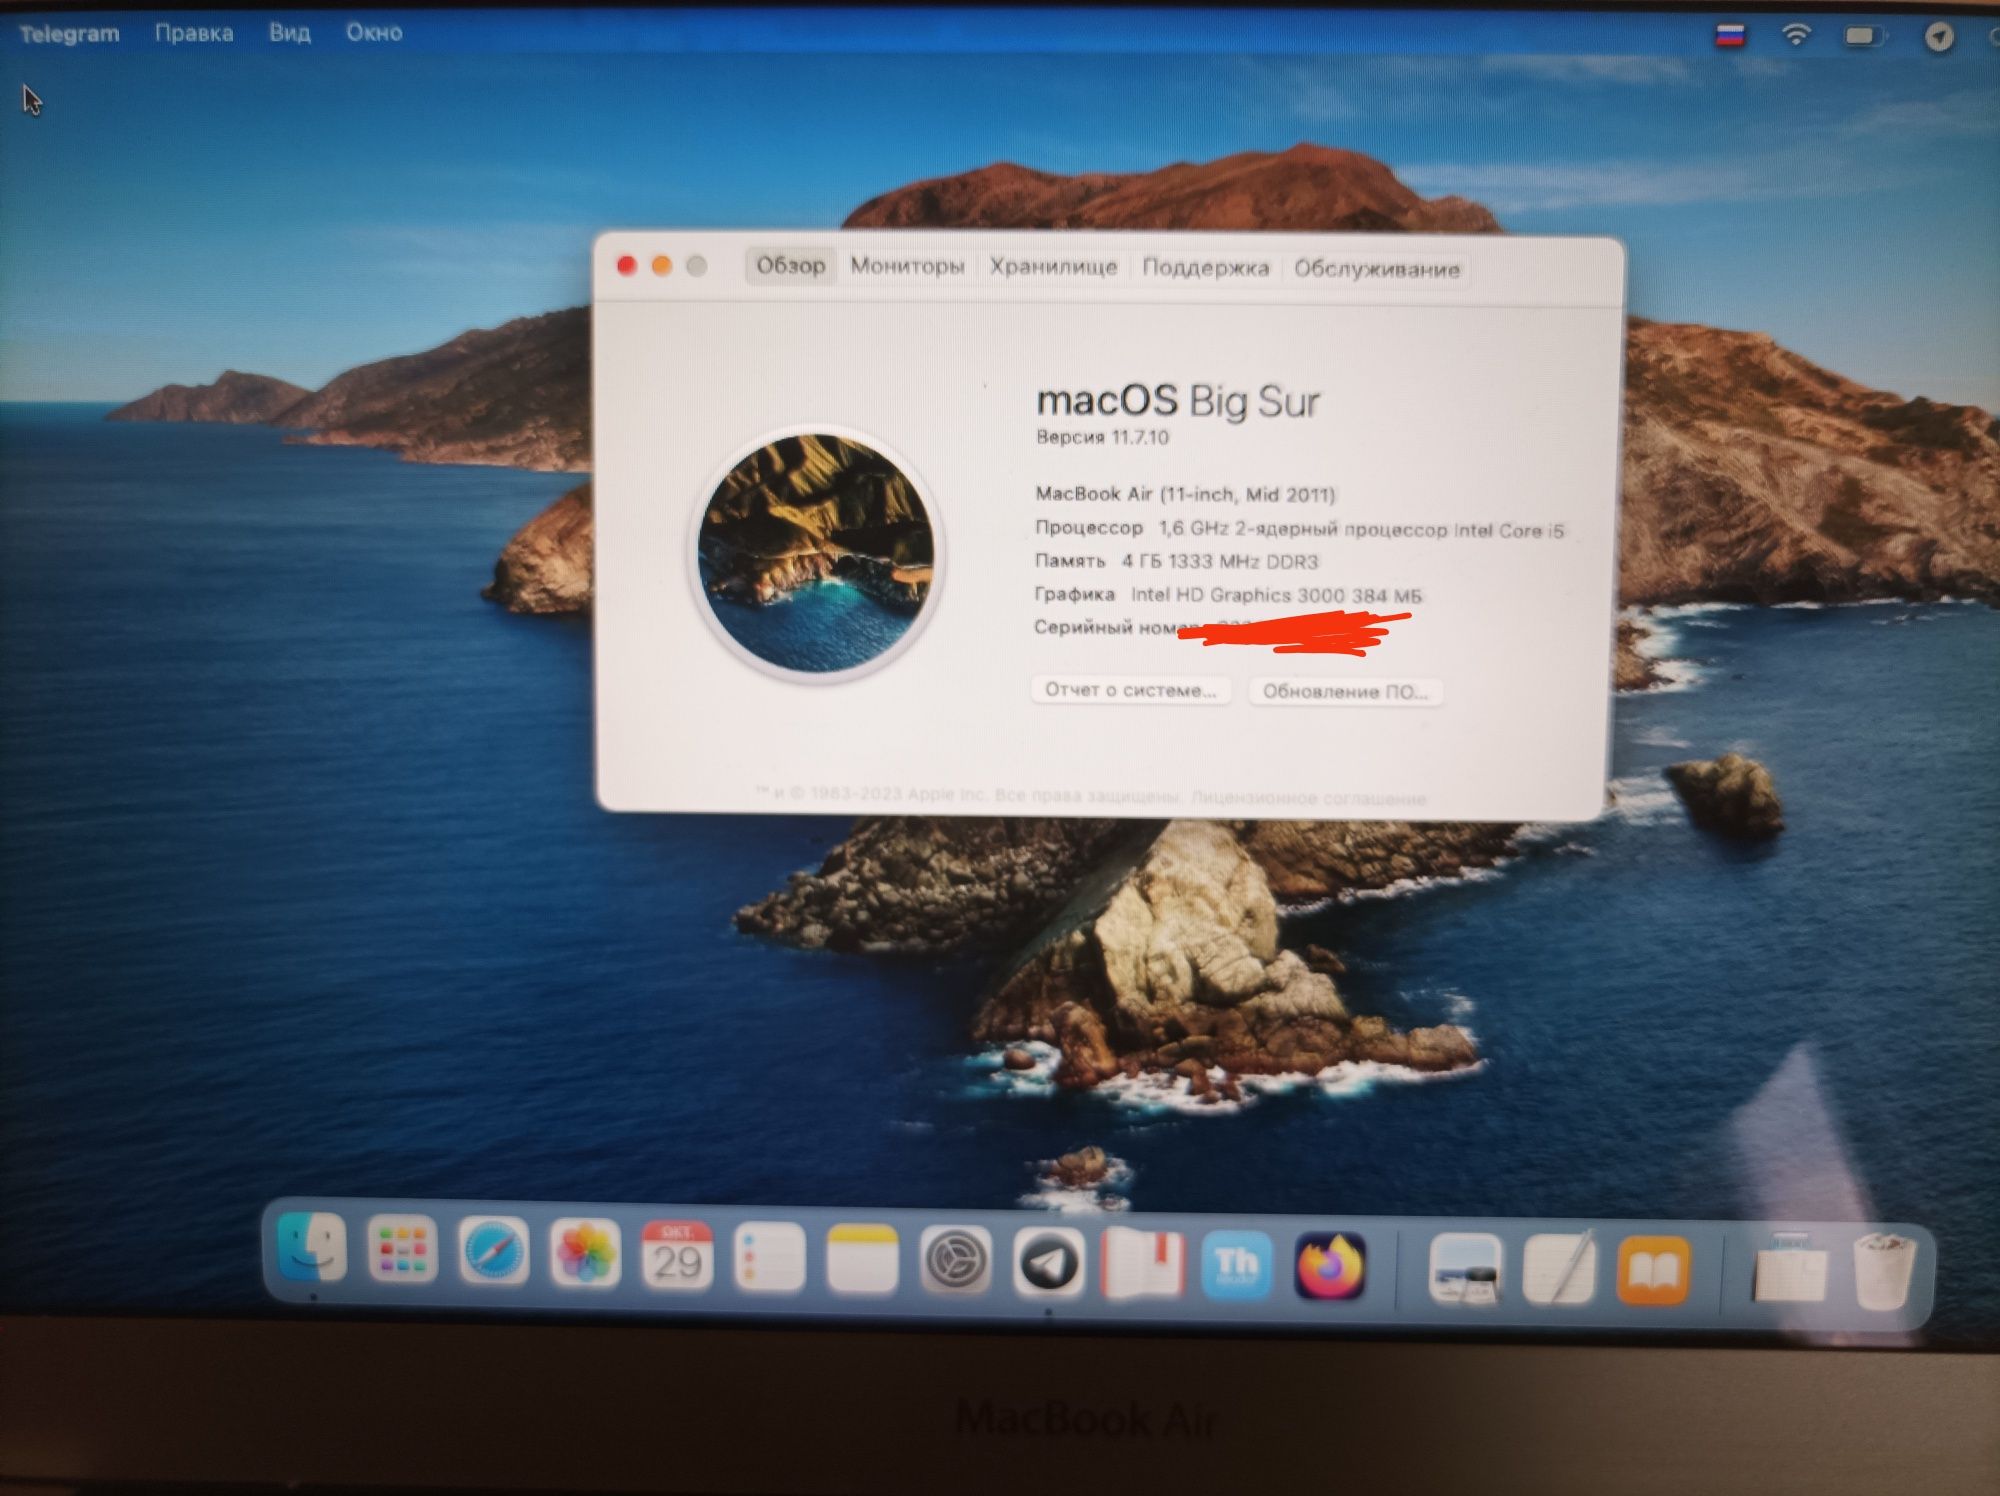The width and height of the screenshot is (2000, 1496).
Task: Open the orange Books app in dock
Action: pos(1653,1271)
